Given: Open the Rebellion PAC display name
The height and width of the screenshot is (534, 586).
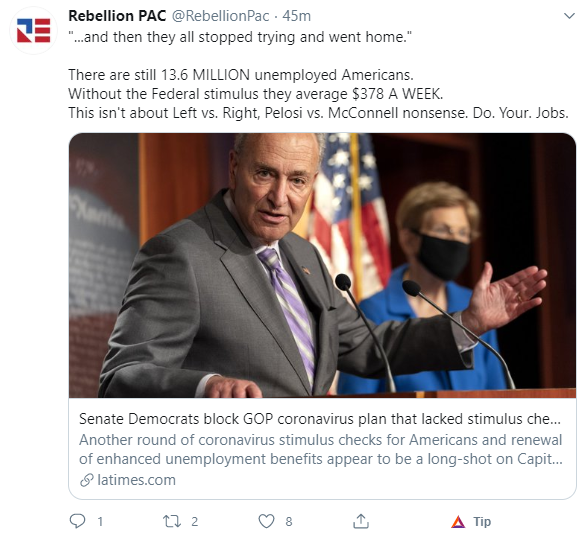Looking at the screenshot, I should (x=117, y=16).
